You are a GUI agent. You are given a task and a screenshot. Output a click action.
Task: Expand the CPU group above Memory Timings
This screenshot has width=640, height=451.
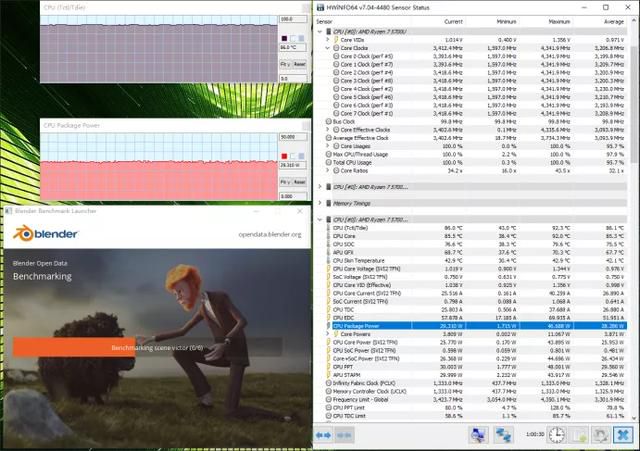pyautogui.click(x=320, y=187)
